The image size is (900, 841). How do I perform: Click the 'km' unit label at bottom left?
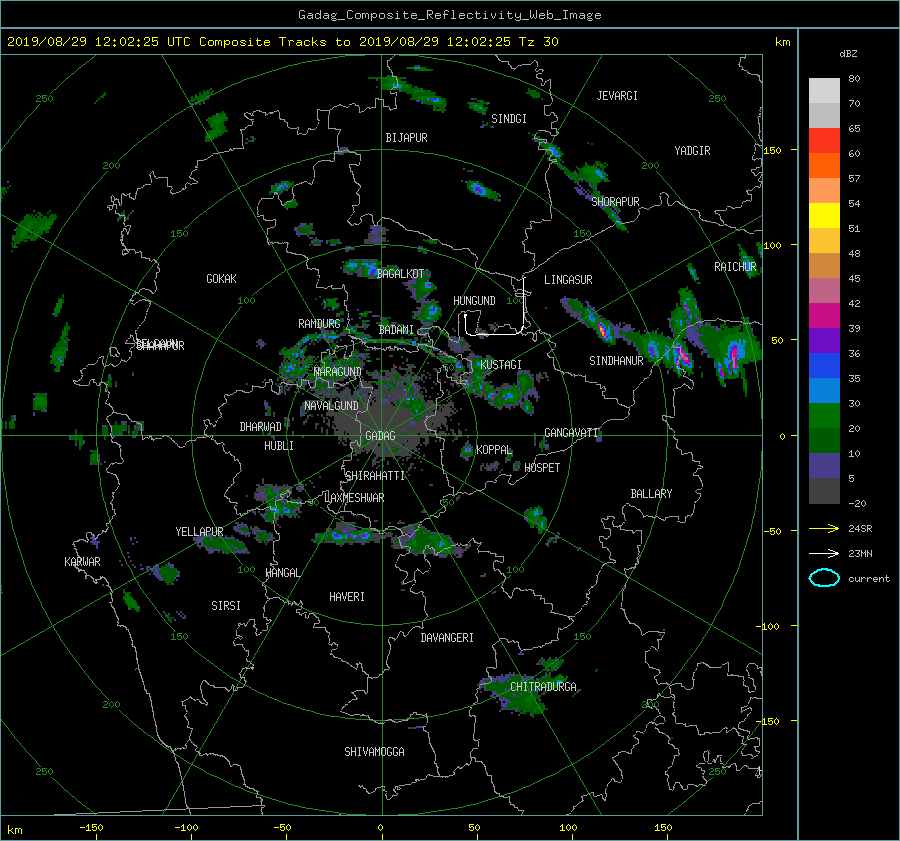pyautogui.click(x=14, y=830)
